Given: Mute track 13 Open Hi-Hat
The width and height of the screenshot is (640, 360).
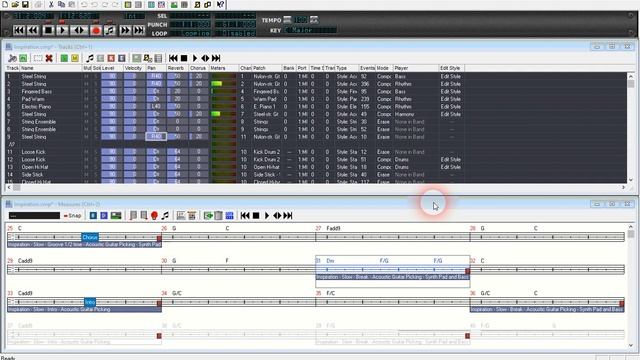Looking at the screenshot, I should tap(87, 167).
